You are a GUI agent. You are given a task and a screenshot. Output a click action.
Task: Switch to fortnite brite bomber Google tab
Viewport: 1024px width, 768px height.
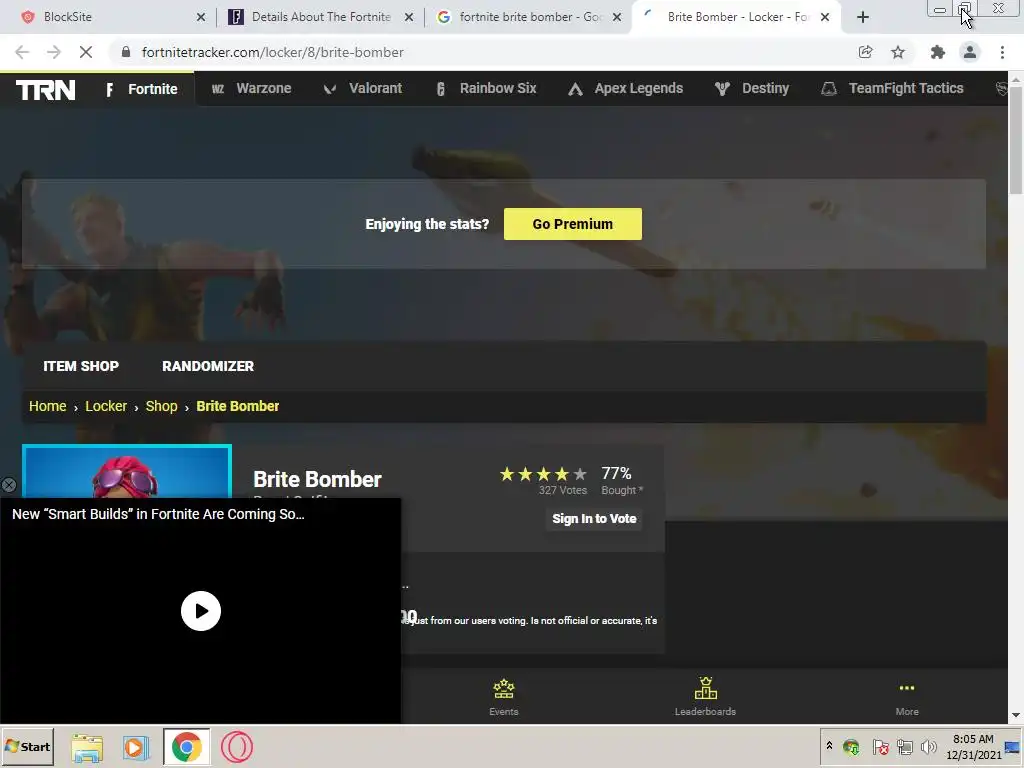click(x=528, y=17)
